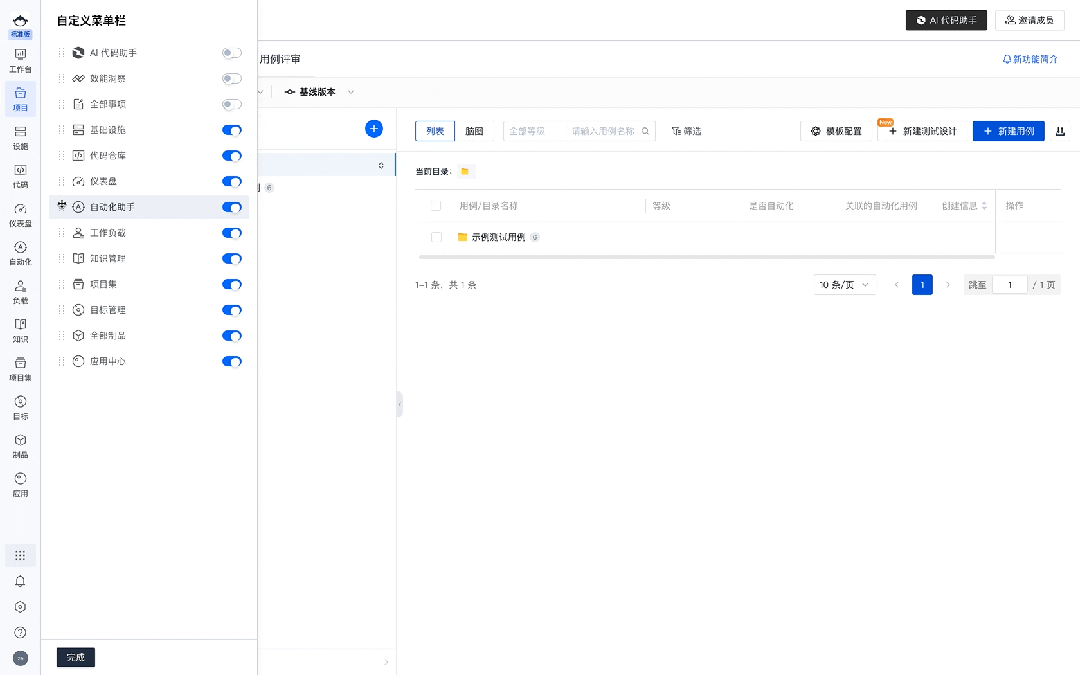1080x675 pixels.
Task: Tick the checkbox for 示例测试用例 row
Action: pyautogui.click(x=436, y=237)
